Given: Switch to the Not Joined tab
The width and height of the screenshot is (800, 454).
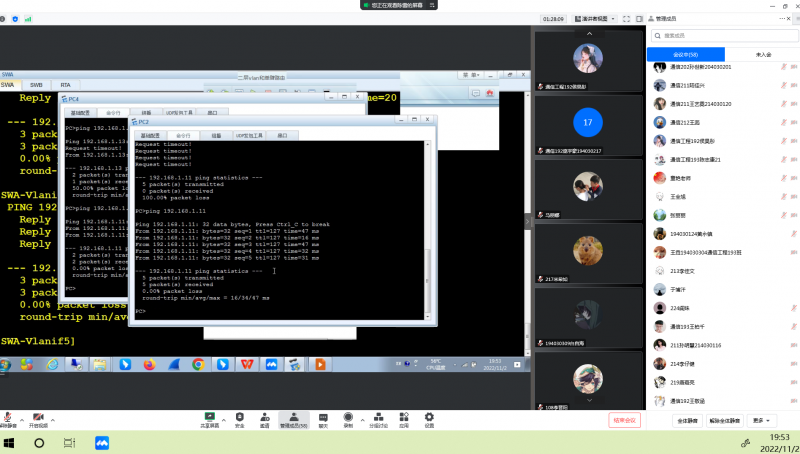Looking at the screenshot, I should (763, 54).
